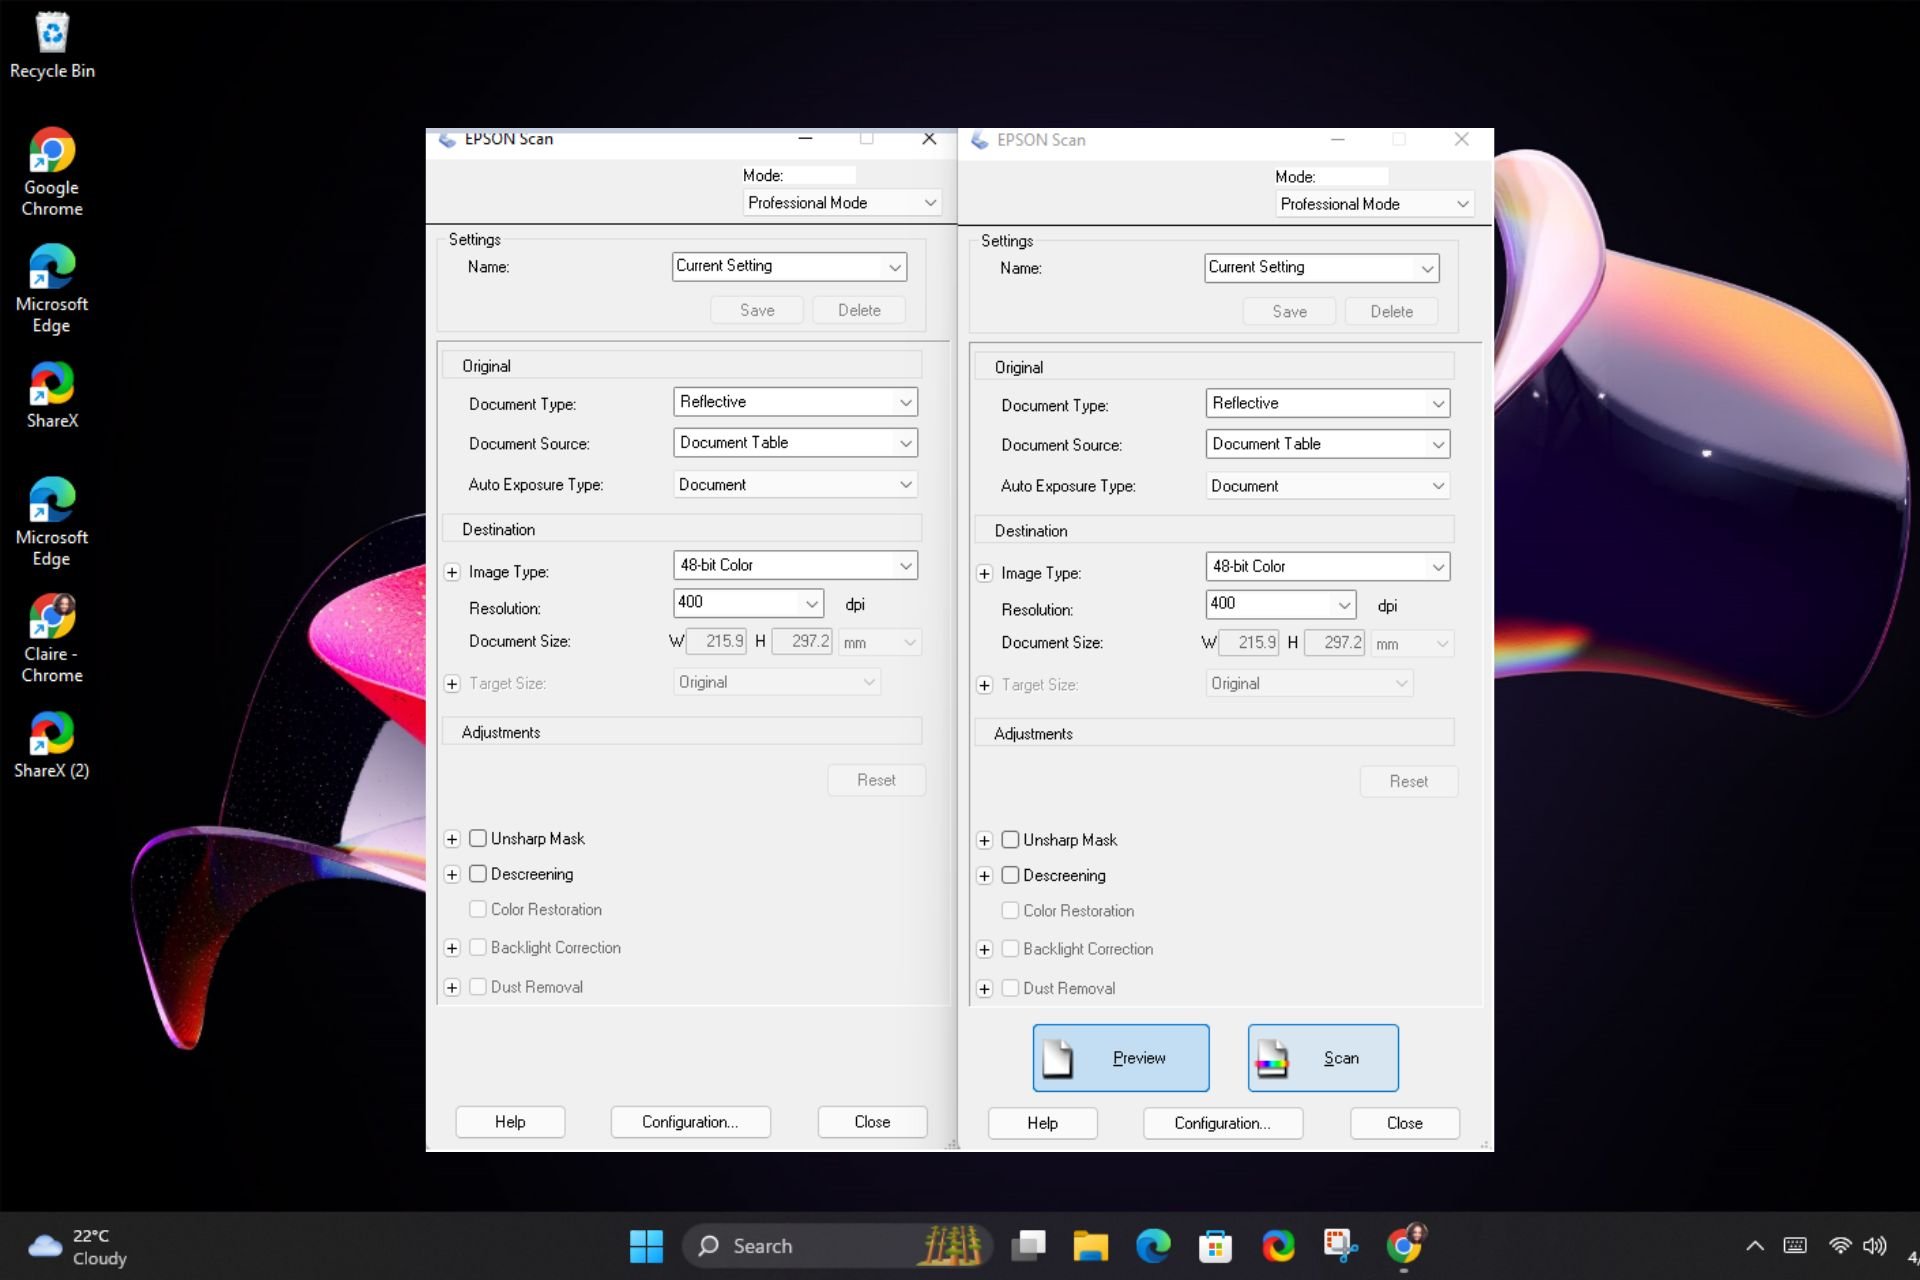Viewport: 1920px width, 1280px height.
Task: Enable Unsharp Mask in left EPSON Scan window
Action: click(478, 838)
